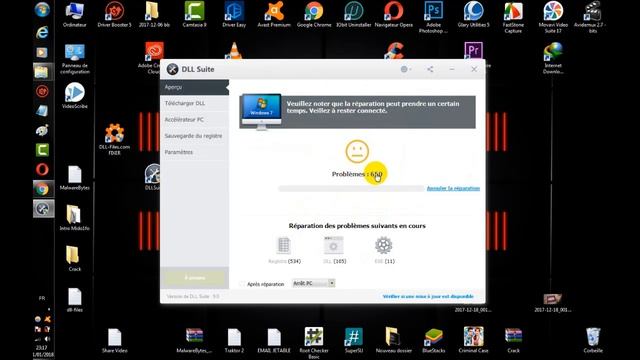This screenshot has height=360, width=640.
Task: Select the Nouveau dossier folder icon
Action: (x=394, y=340)
